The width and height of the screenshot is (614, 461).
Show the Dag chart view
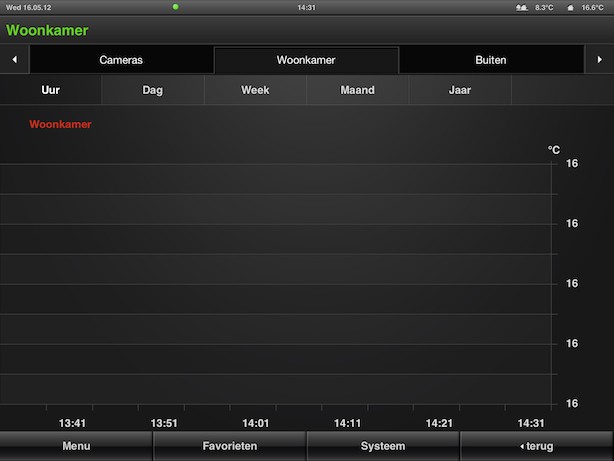(x=153, y=90)
